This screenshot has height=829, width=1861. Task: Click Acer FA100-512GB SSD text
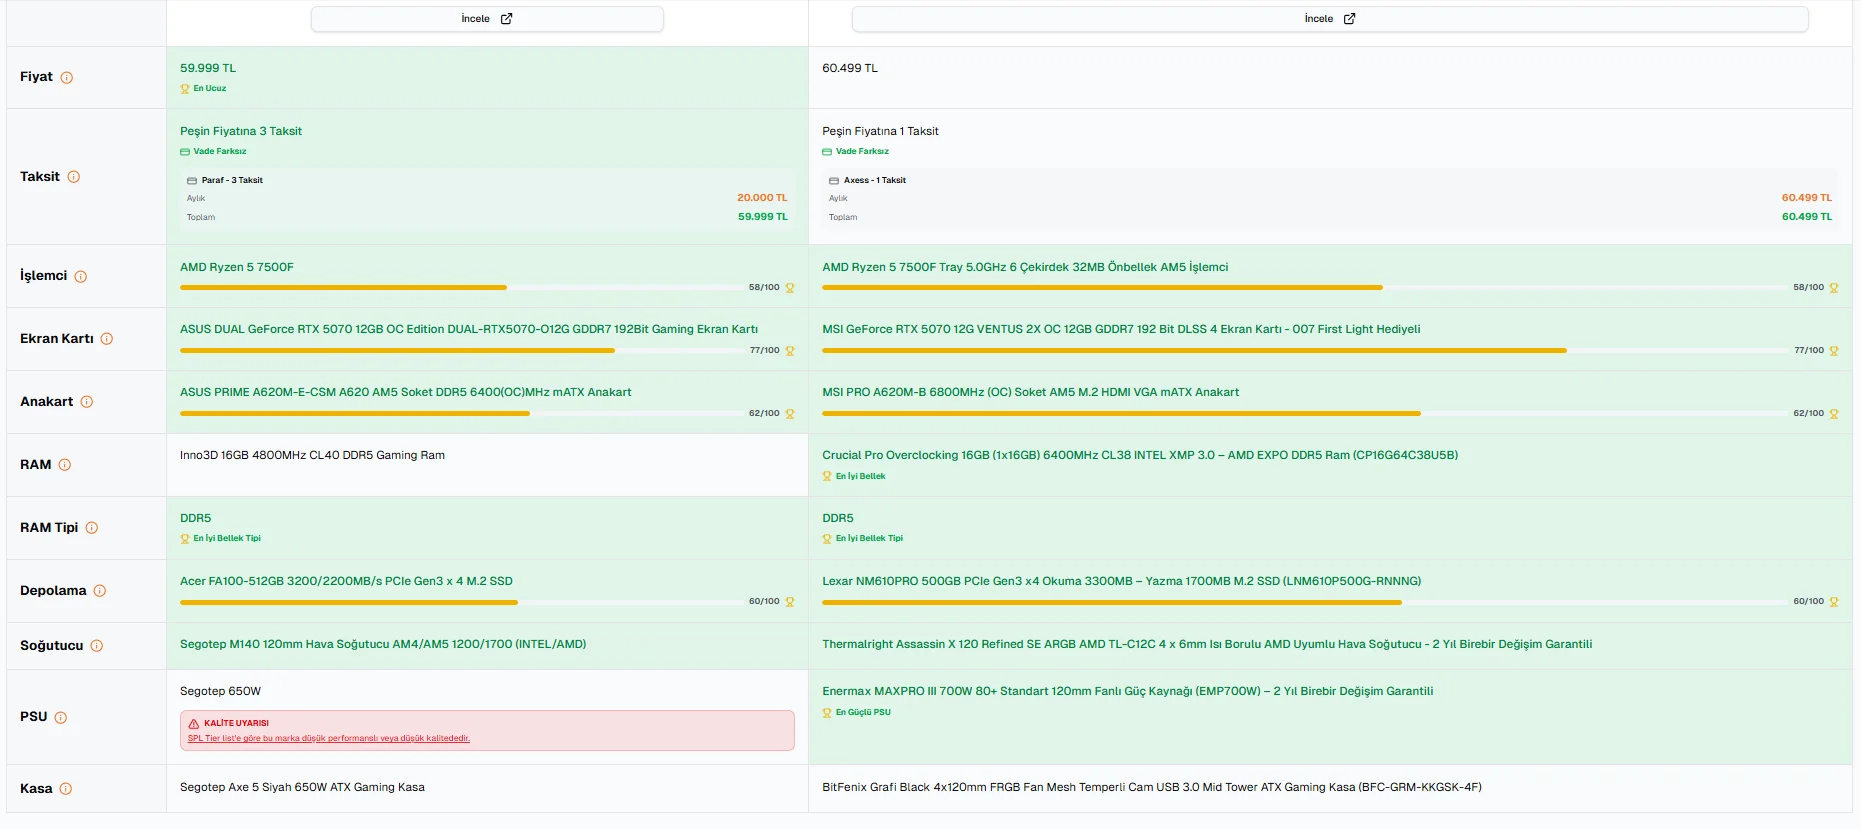click(346, 582)
